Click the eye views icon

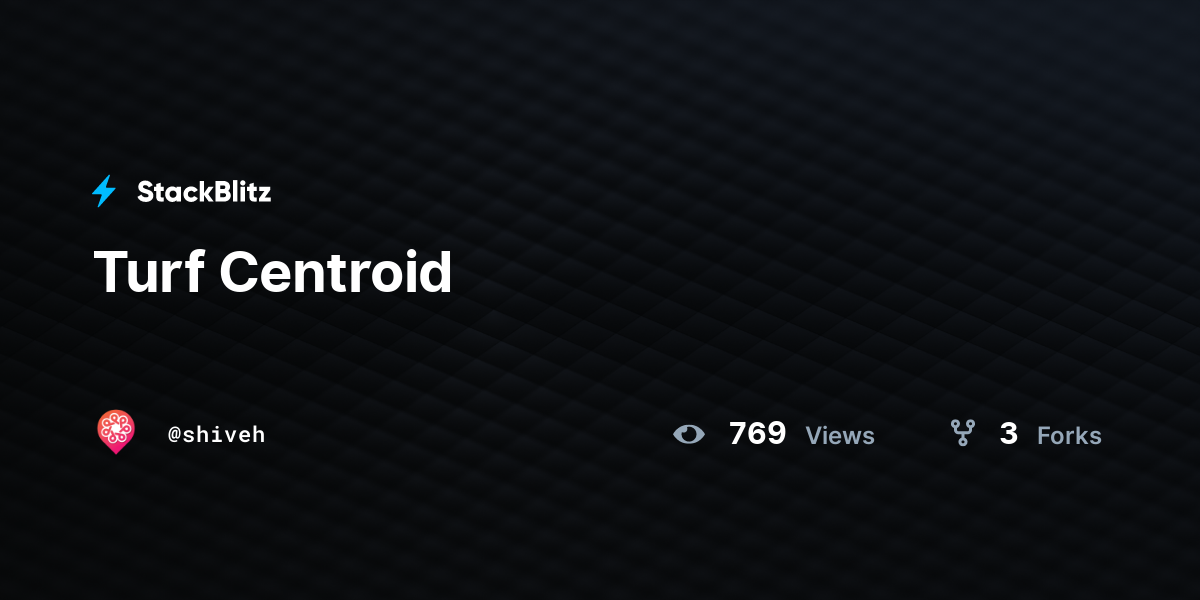point(689,434)
